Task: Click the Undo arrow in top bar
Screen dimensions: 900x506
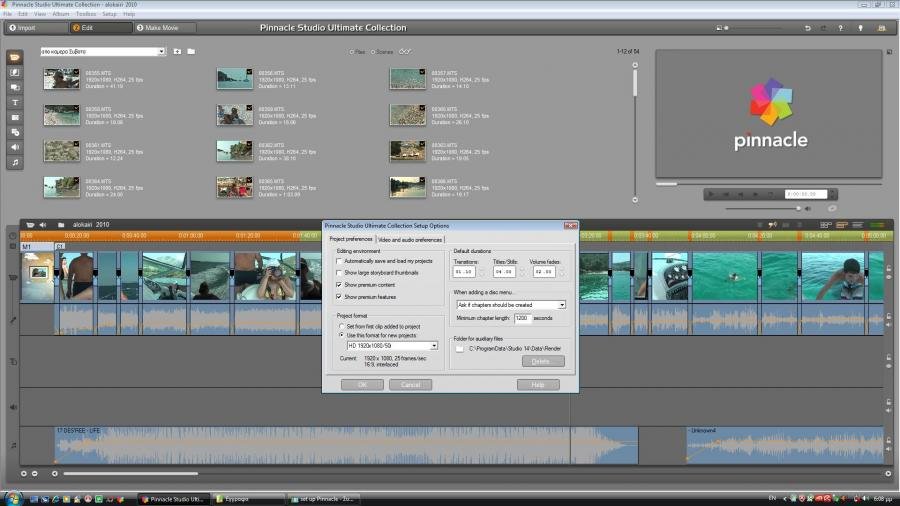Action: click(808, 28)
